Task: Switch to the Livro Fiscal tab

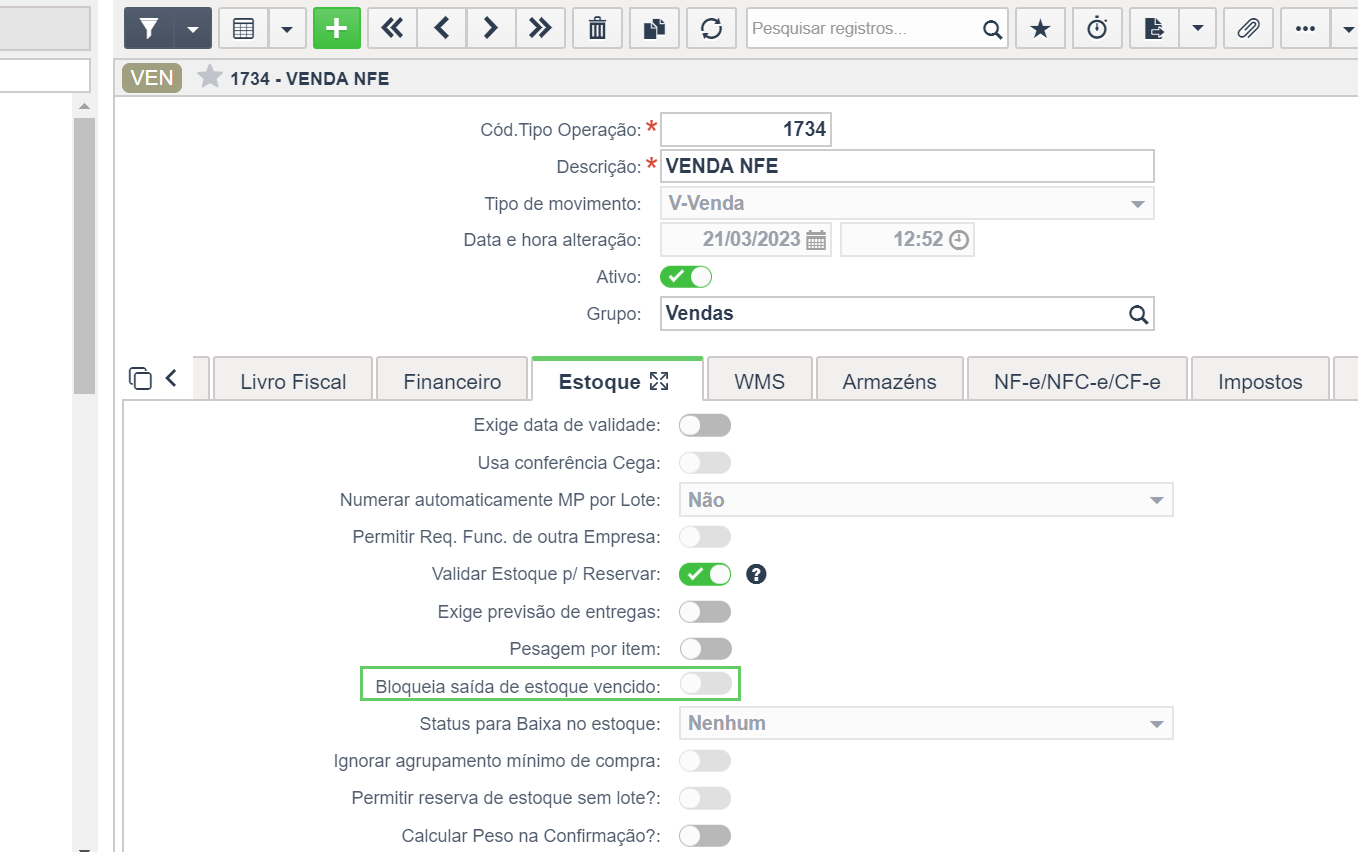Action: pos(293,381)
